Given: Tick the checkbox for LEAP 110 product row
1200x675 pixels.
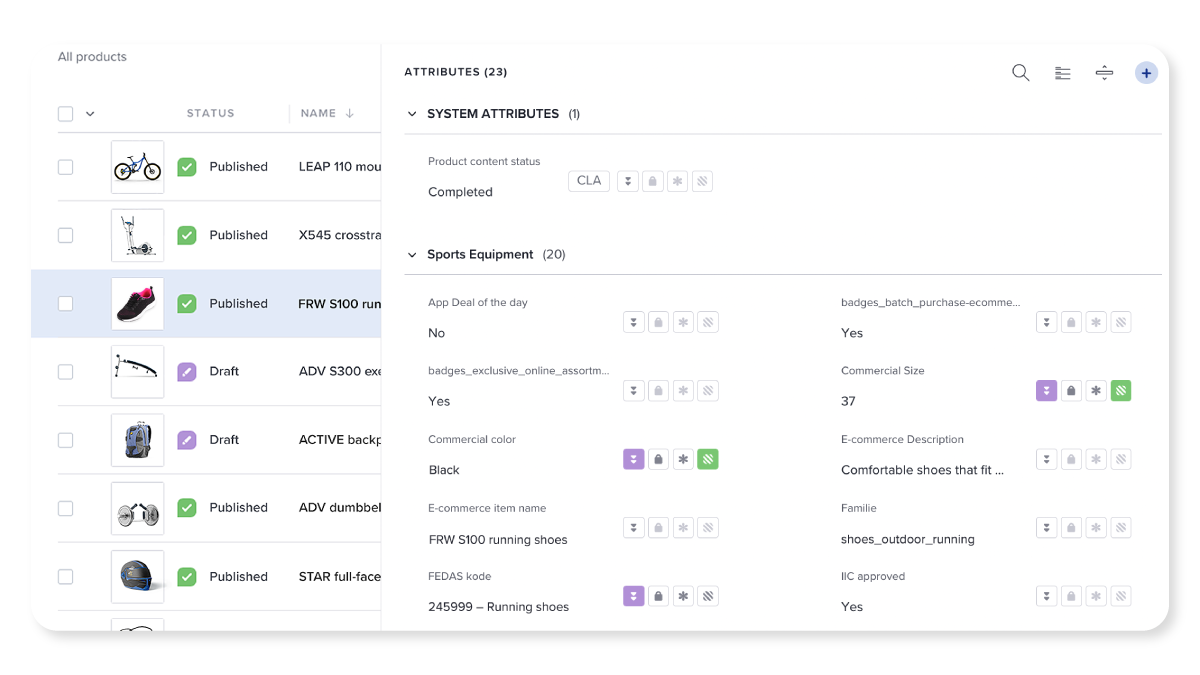Looking at the screenshot, I should point(65,167).
